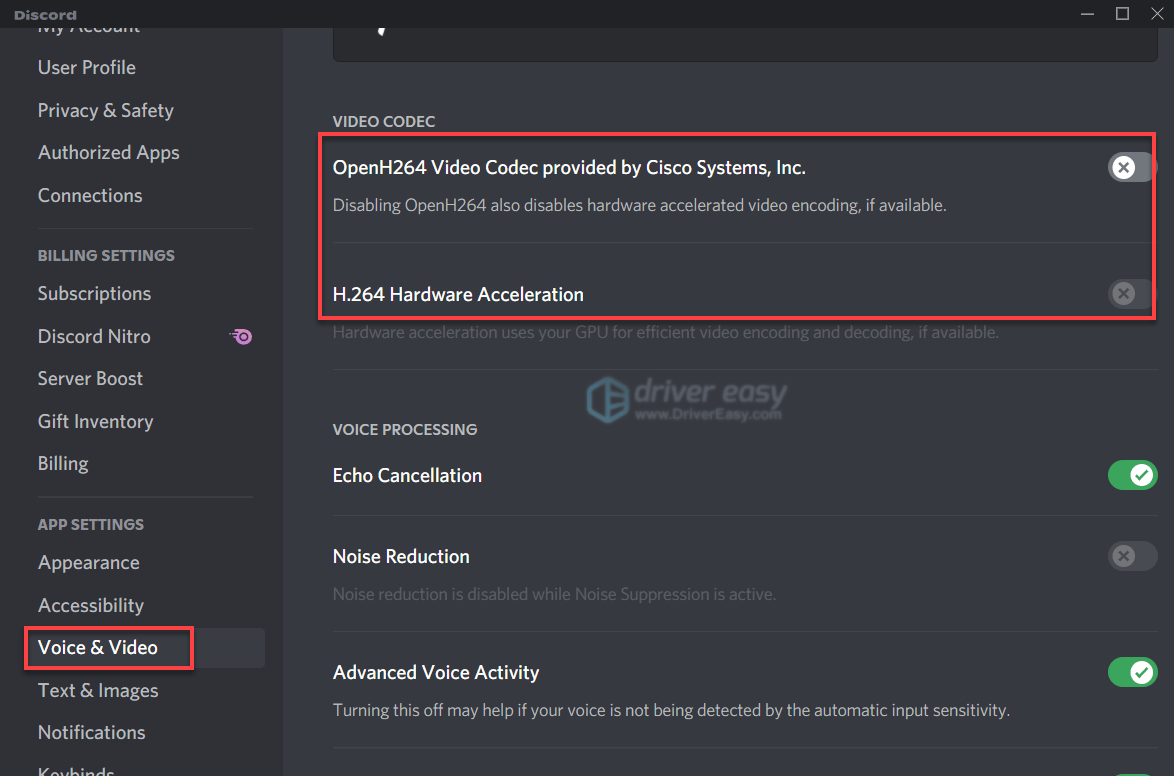
Task: Open the Server Boost page
Action: (90, 378)
